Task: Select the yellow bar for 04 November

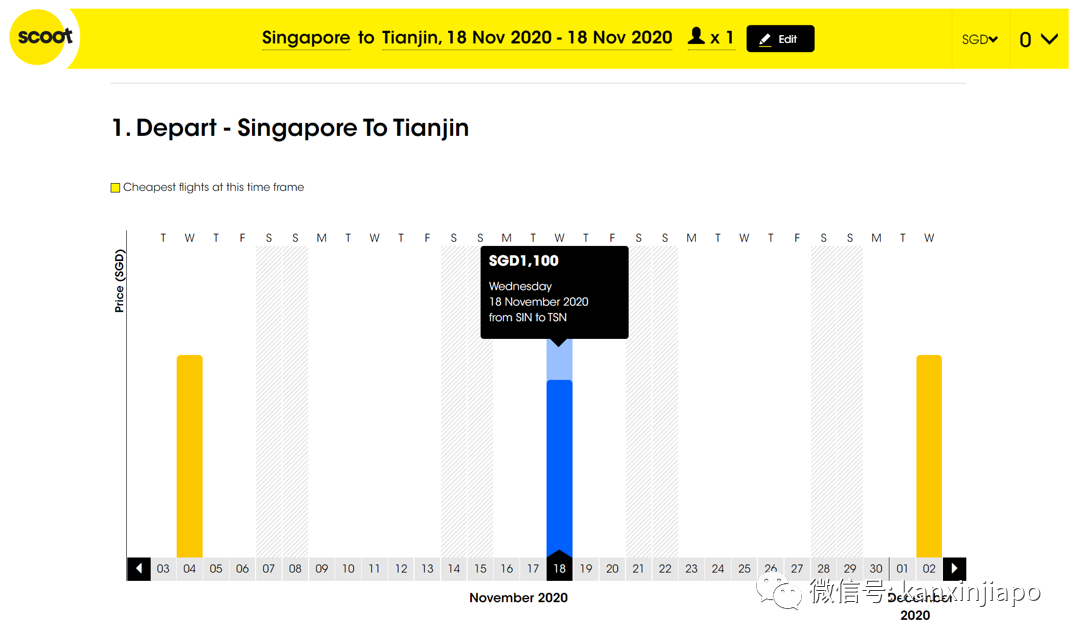Action: point(189,456)
